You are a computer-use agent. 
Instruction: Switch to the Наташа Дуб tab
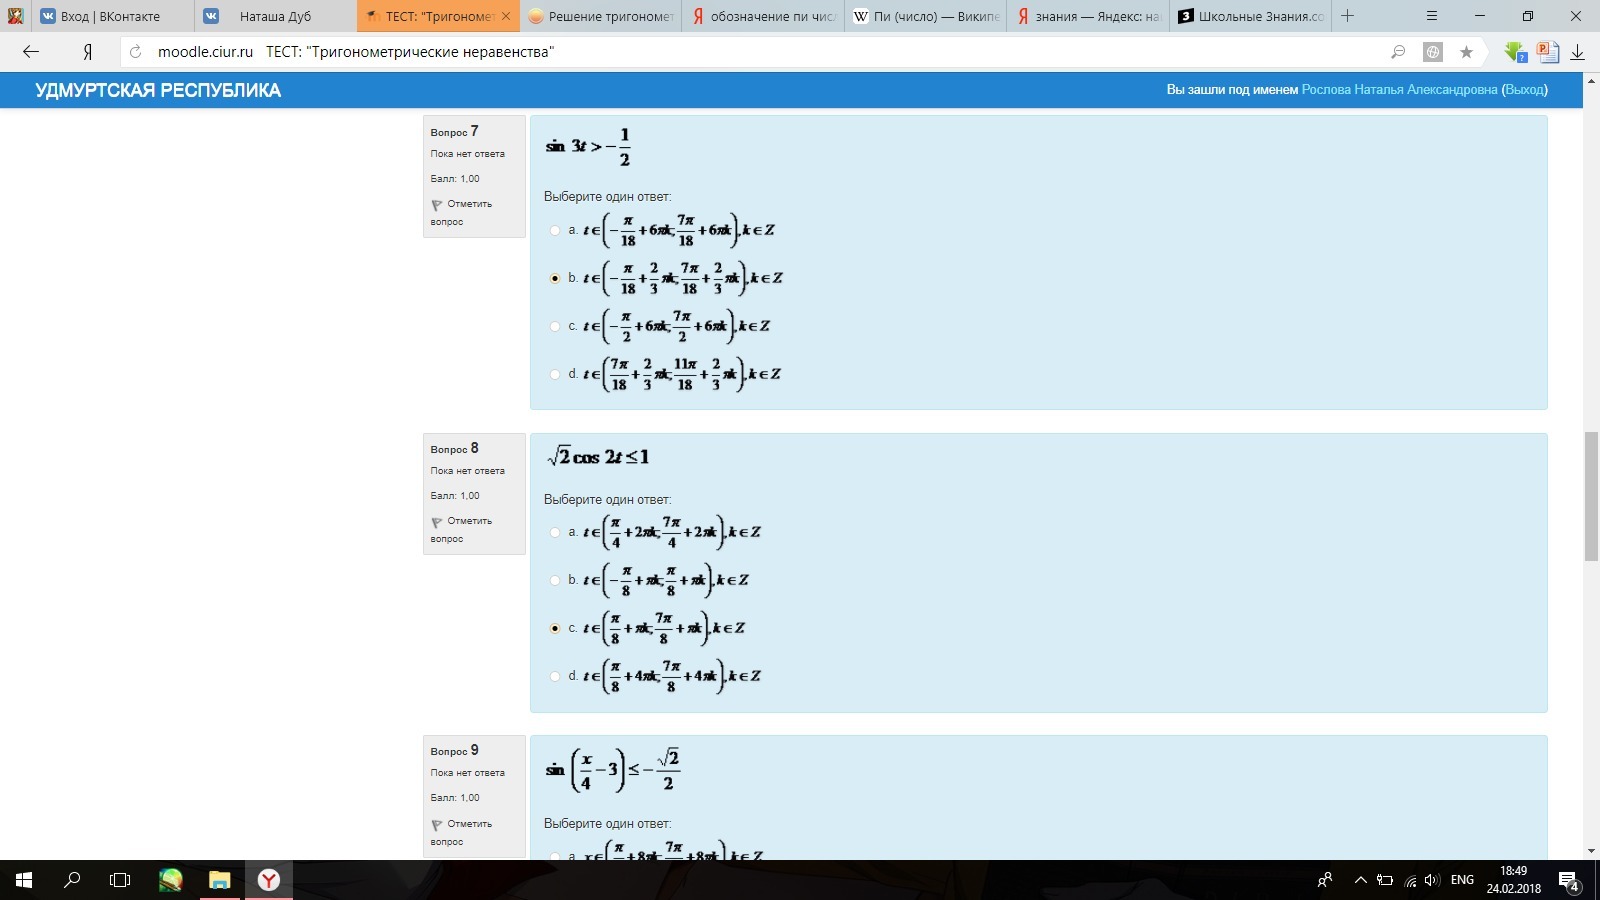[275, 16]
